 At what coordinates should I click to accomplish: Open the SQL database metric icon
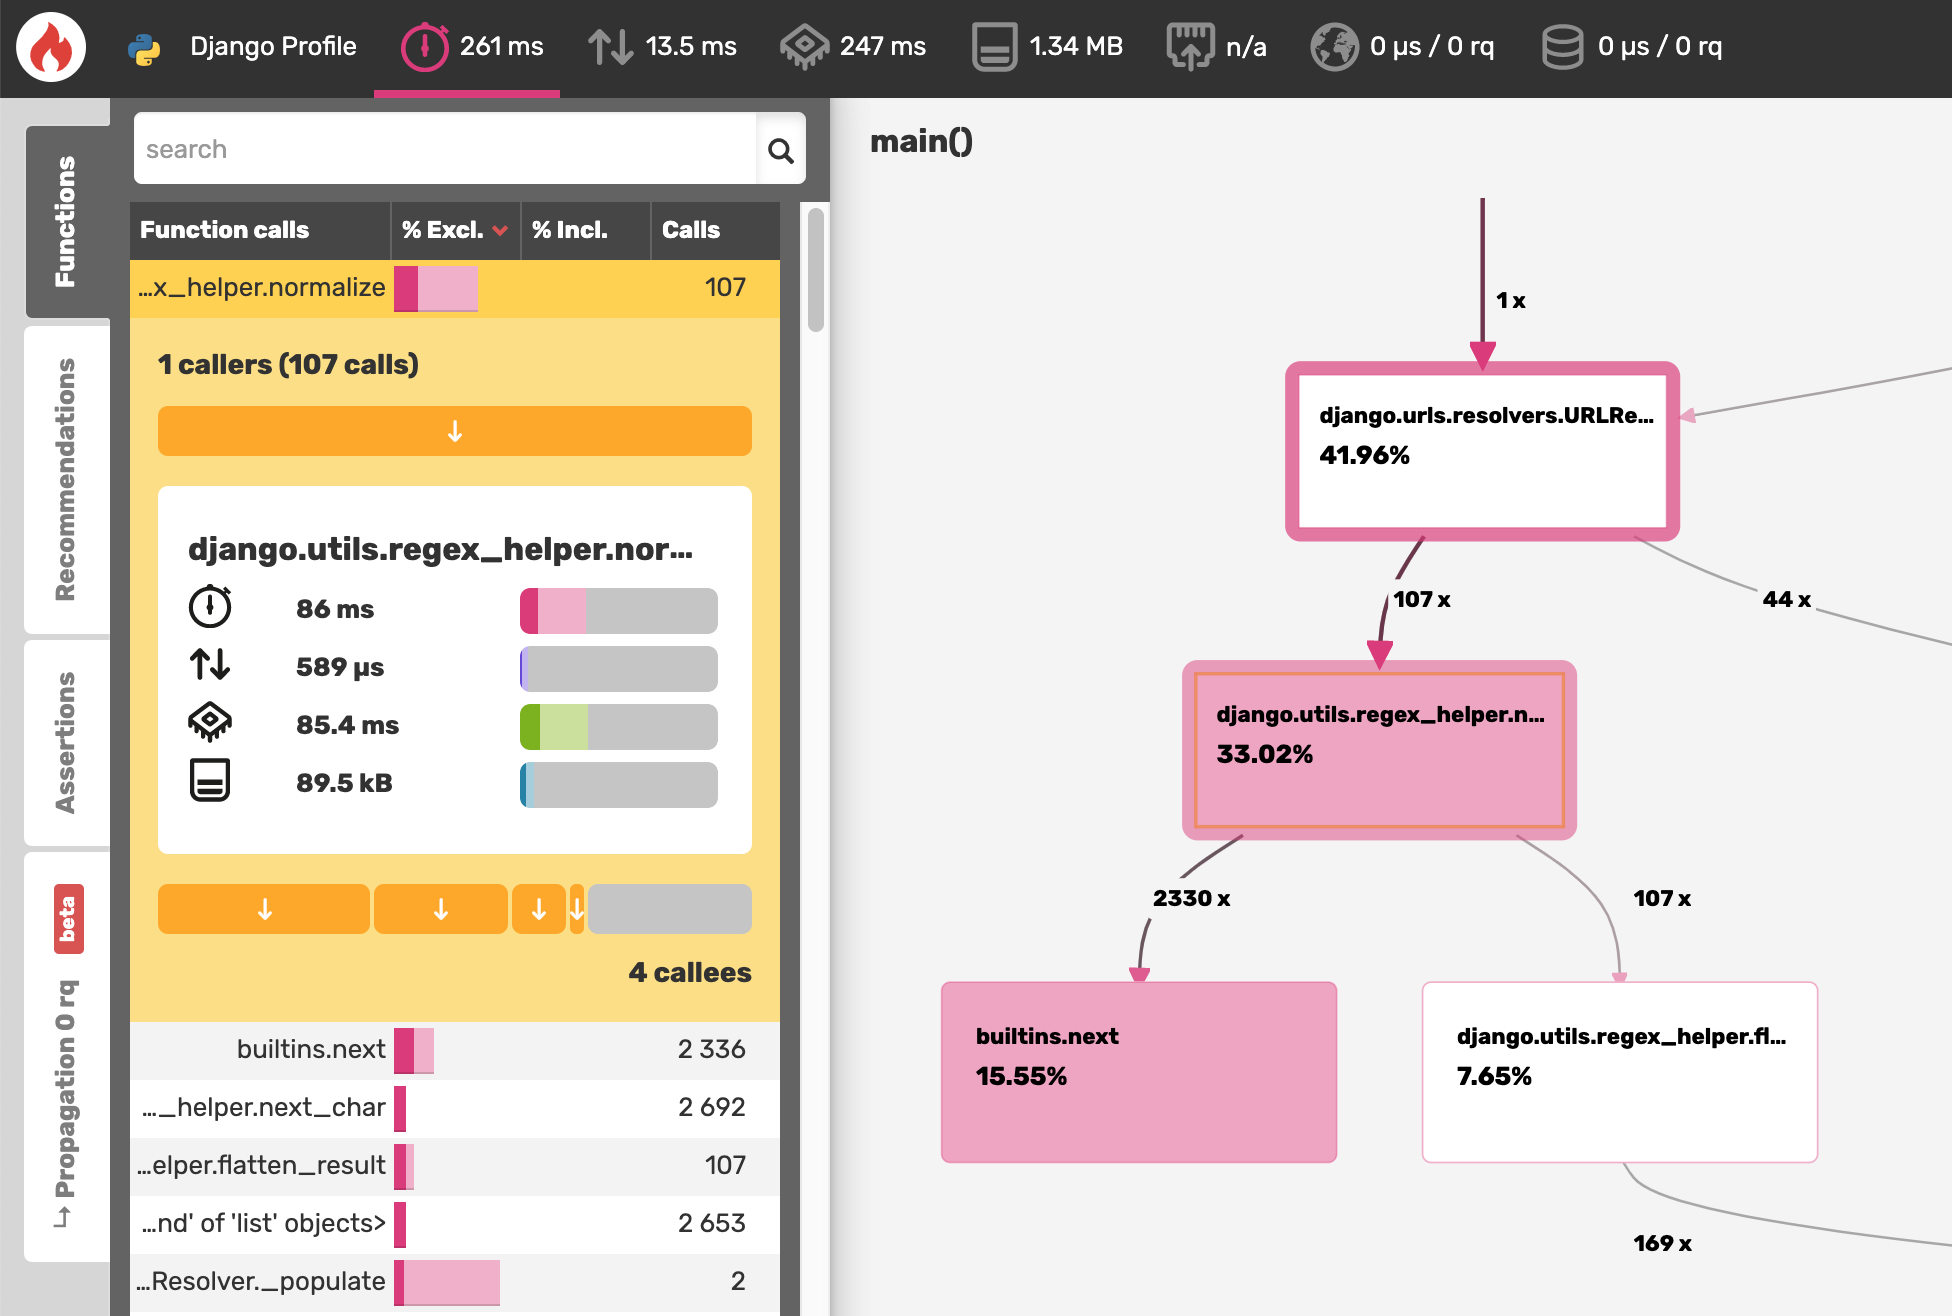tap(1562, 44)
